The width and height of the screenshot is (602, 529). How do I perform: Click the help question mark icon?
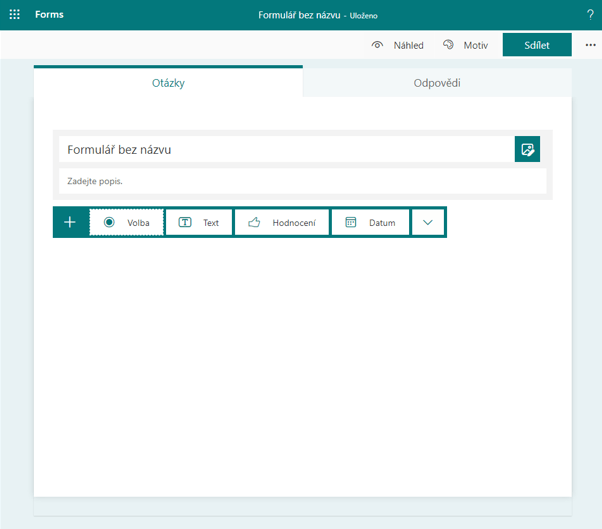coord(590,15)
